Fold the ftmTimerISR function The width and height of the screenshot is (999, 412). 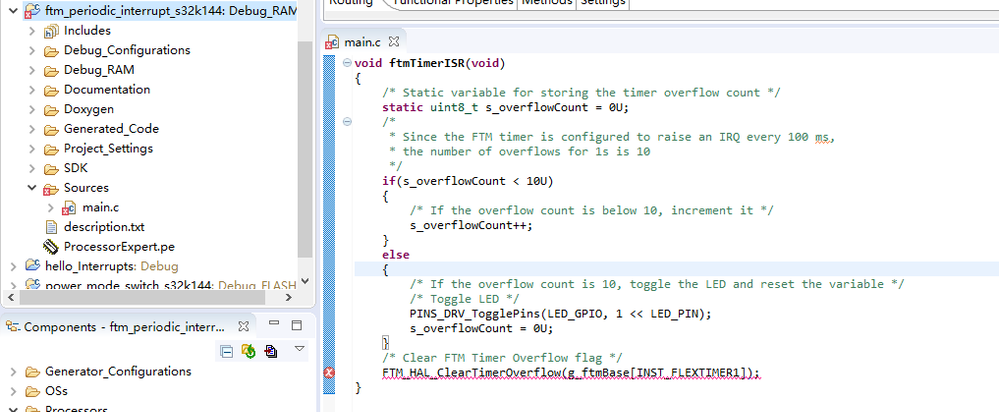(347, 63)
